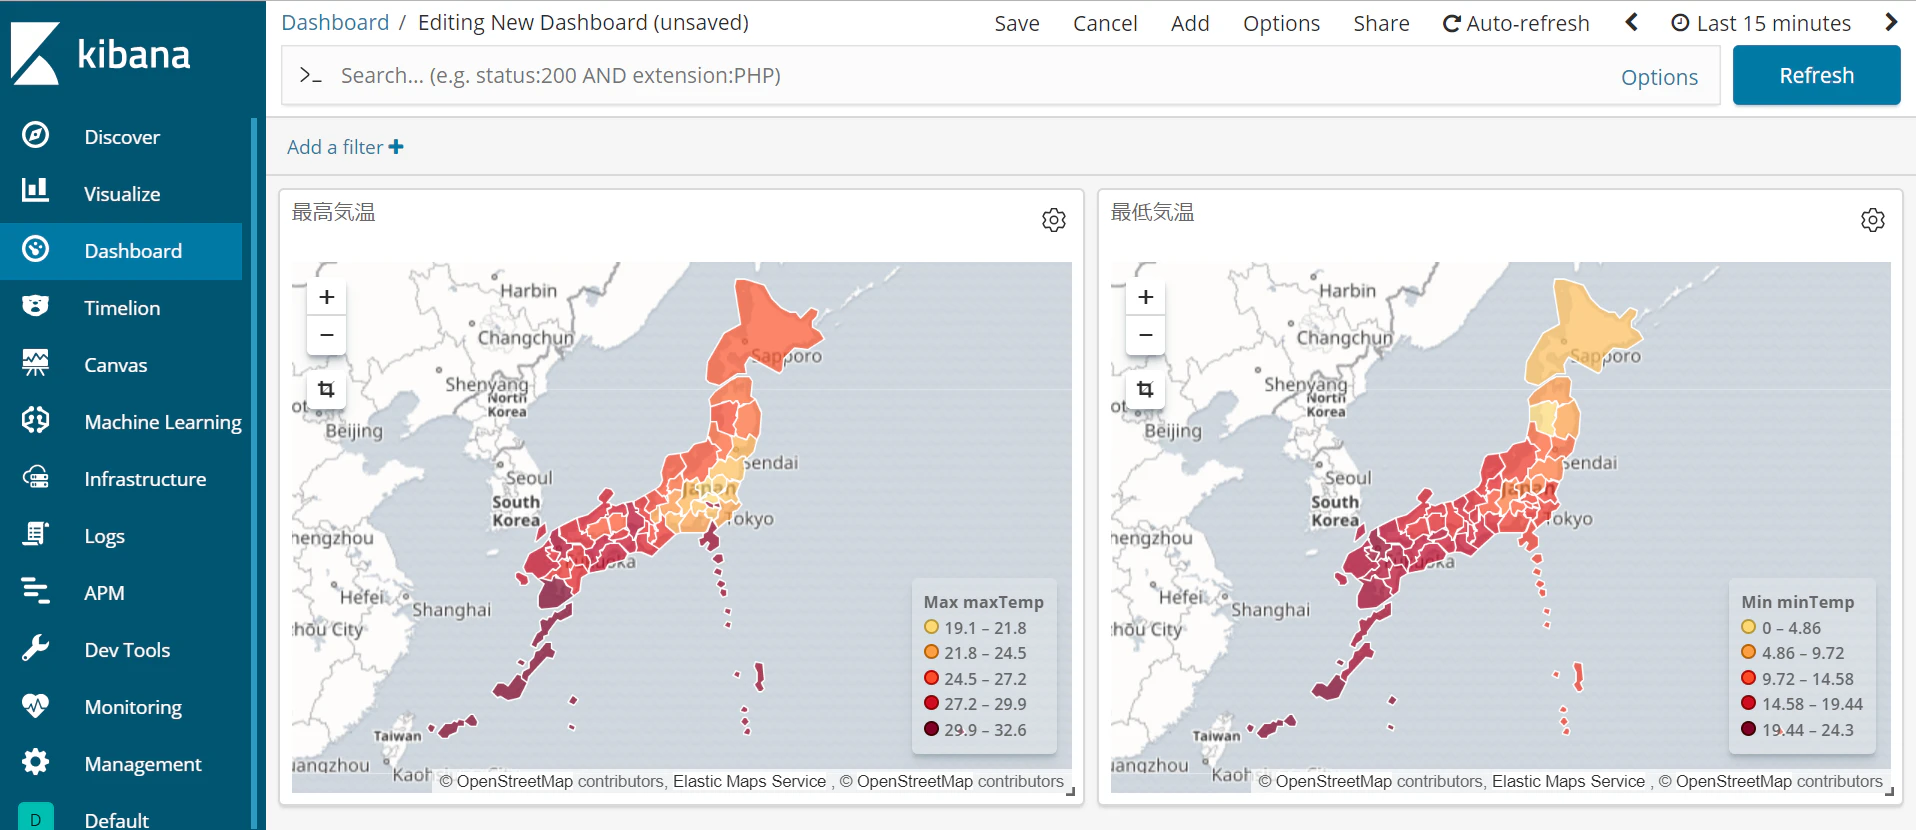Image resolution: width=1916 pixels, height=830 pixels.
Task: Click the Dev Tools wrench icon
Action: coord(36,648)
